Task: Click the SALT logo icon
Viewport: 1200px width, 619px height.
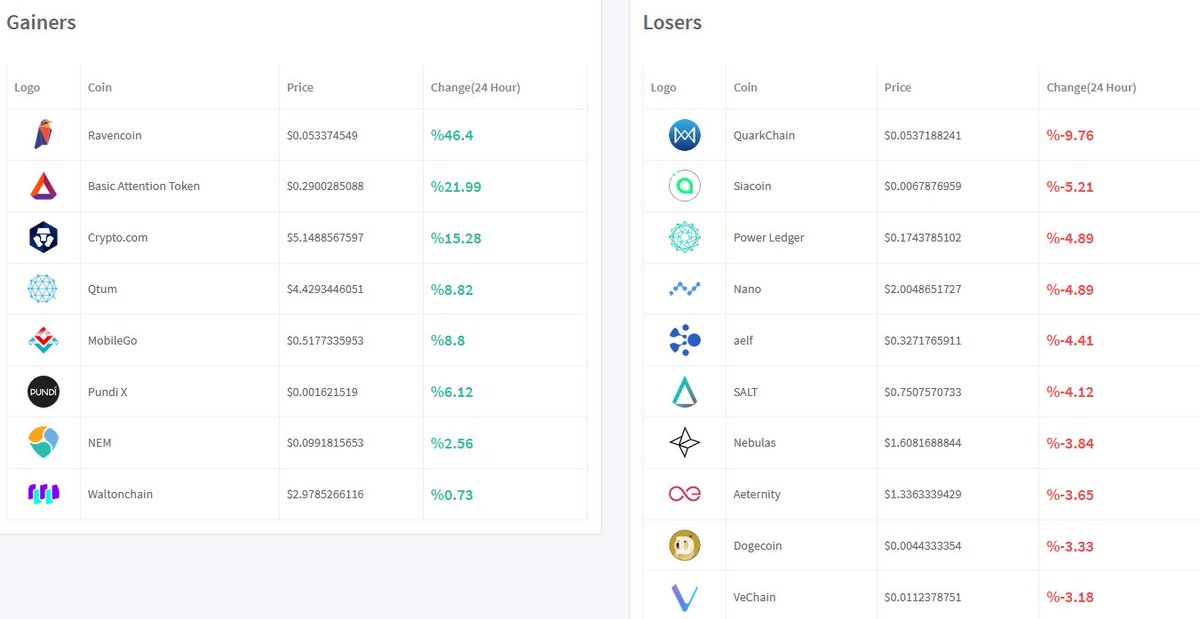Action: click(685, 392)
